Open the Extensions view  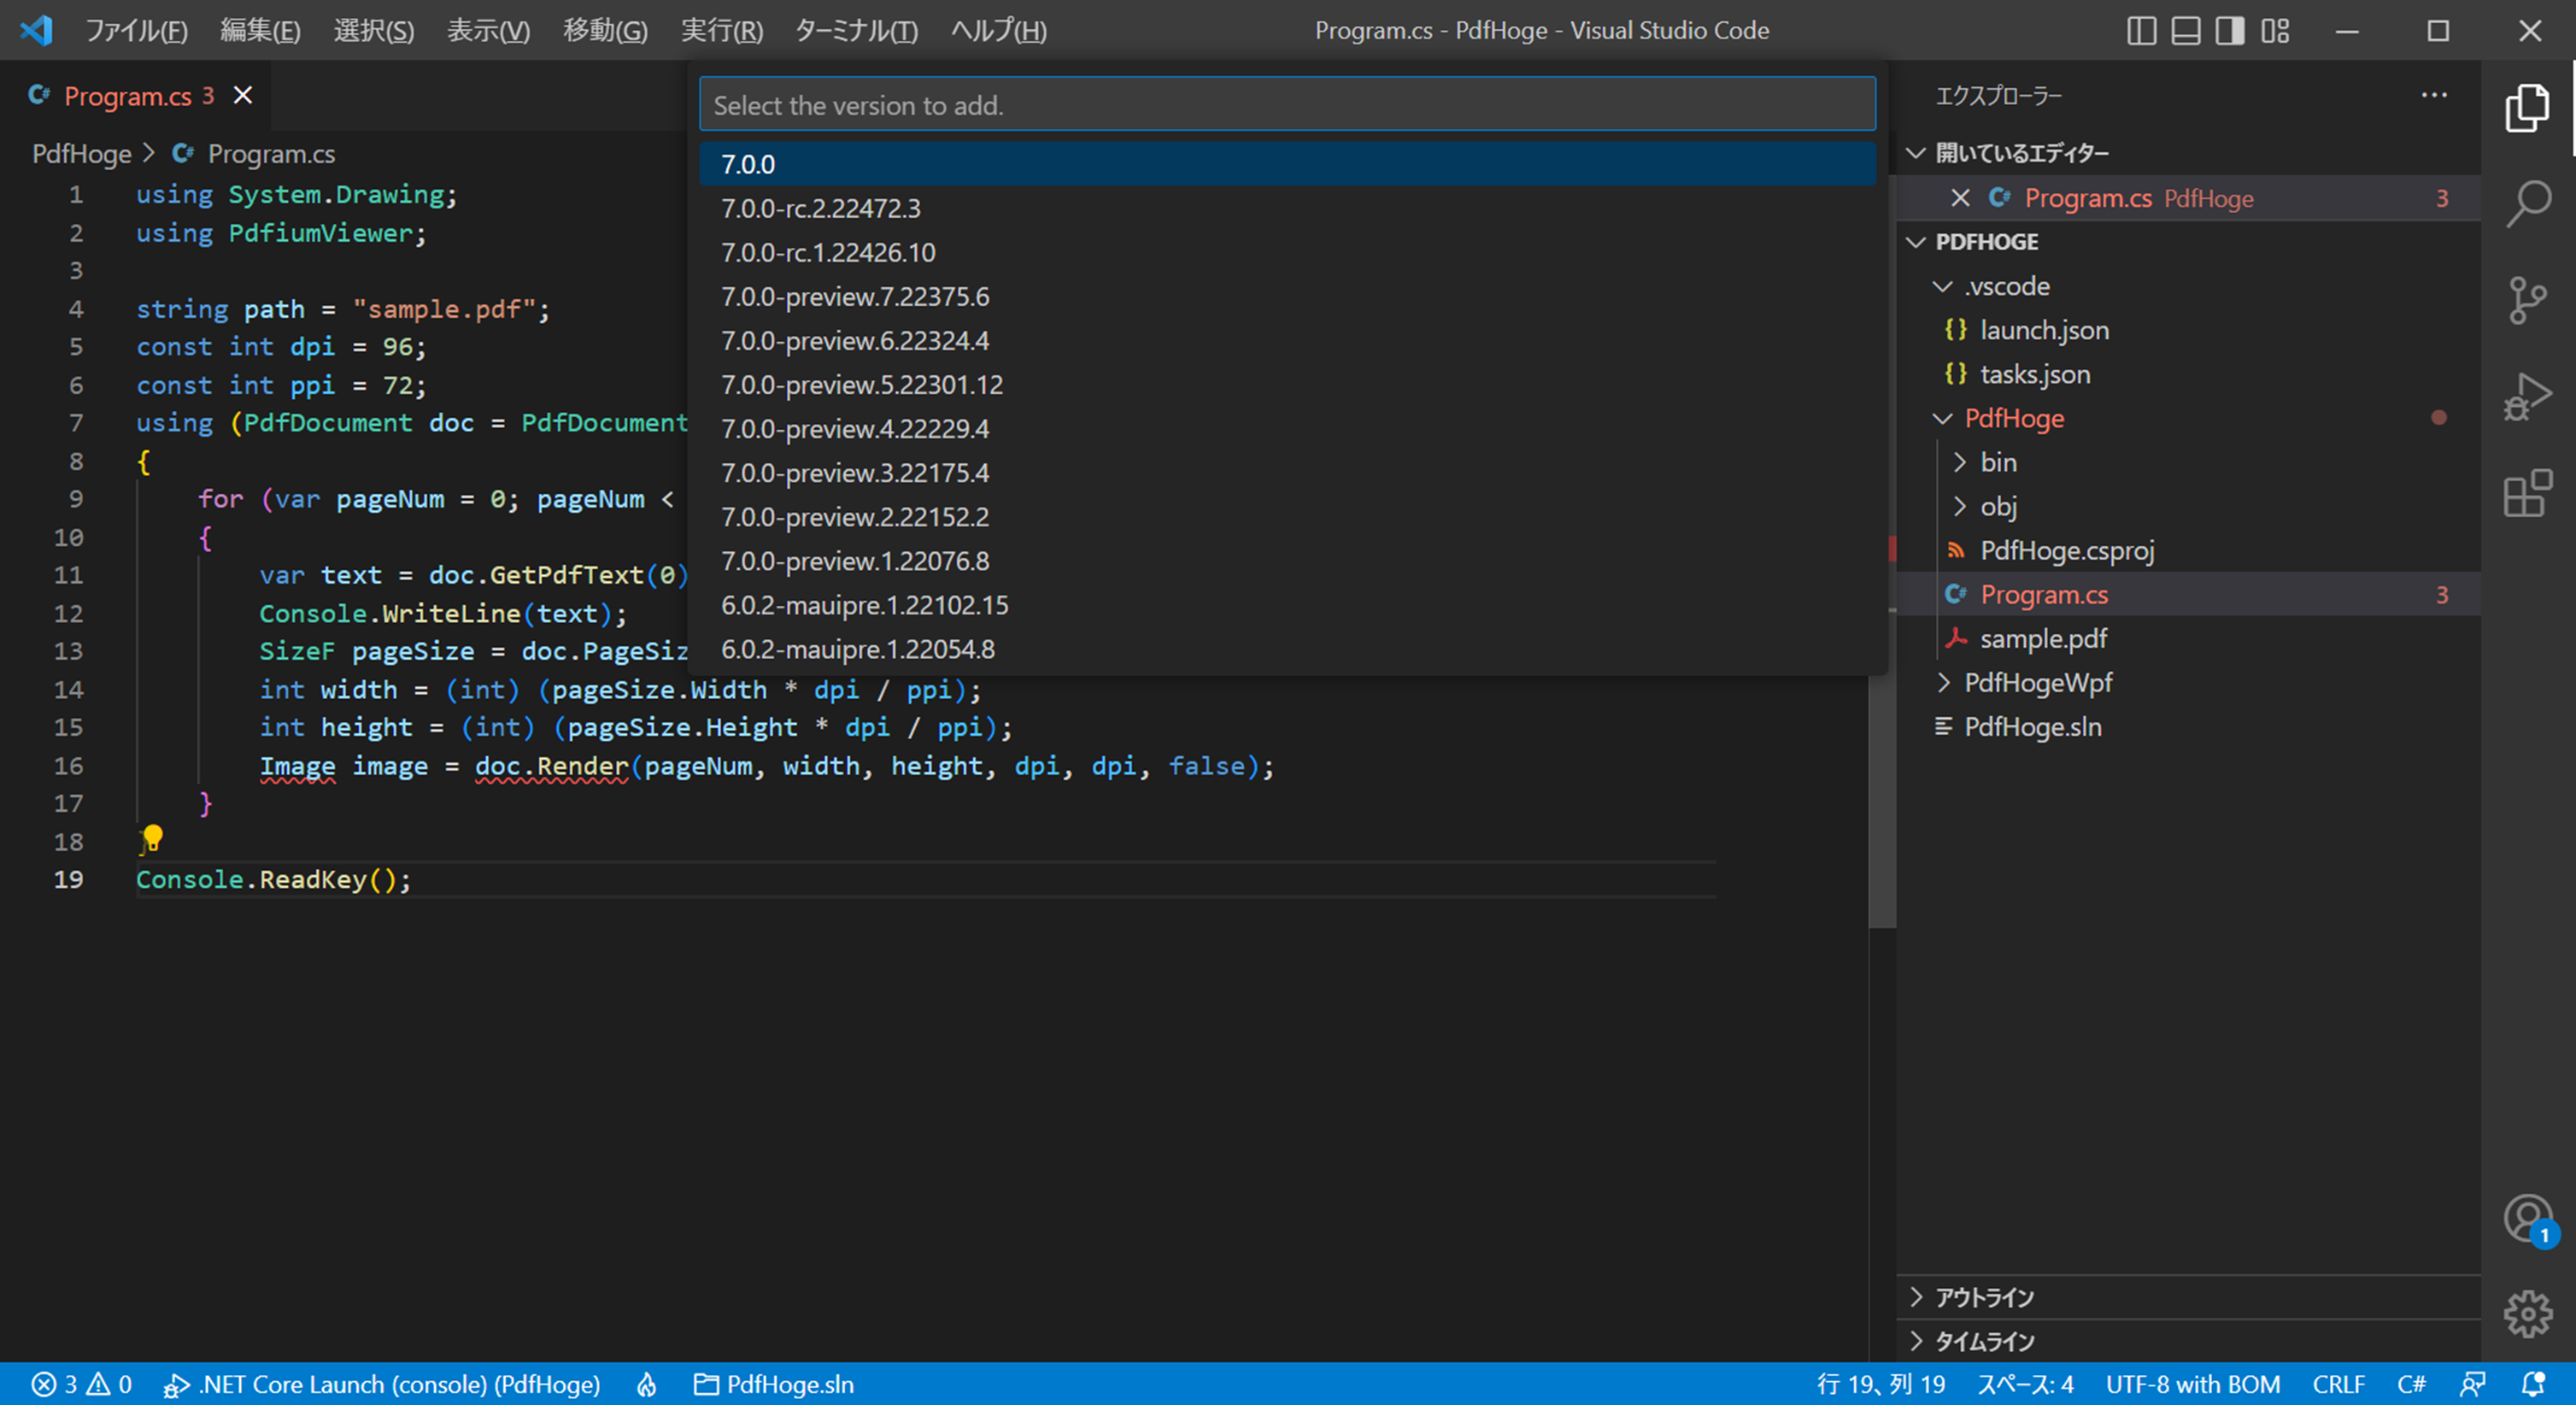coord(2528,494)
